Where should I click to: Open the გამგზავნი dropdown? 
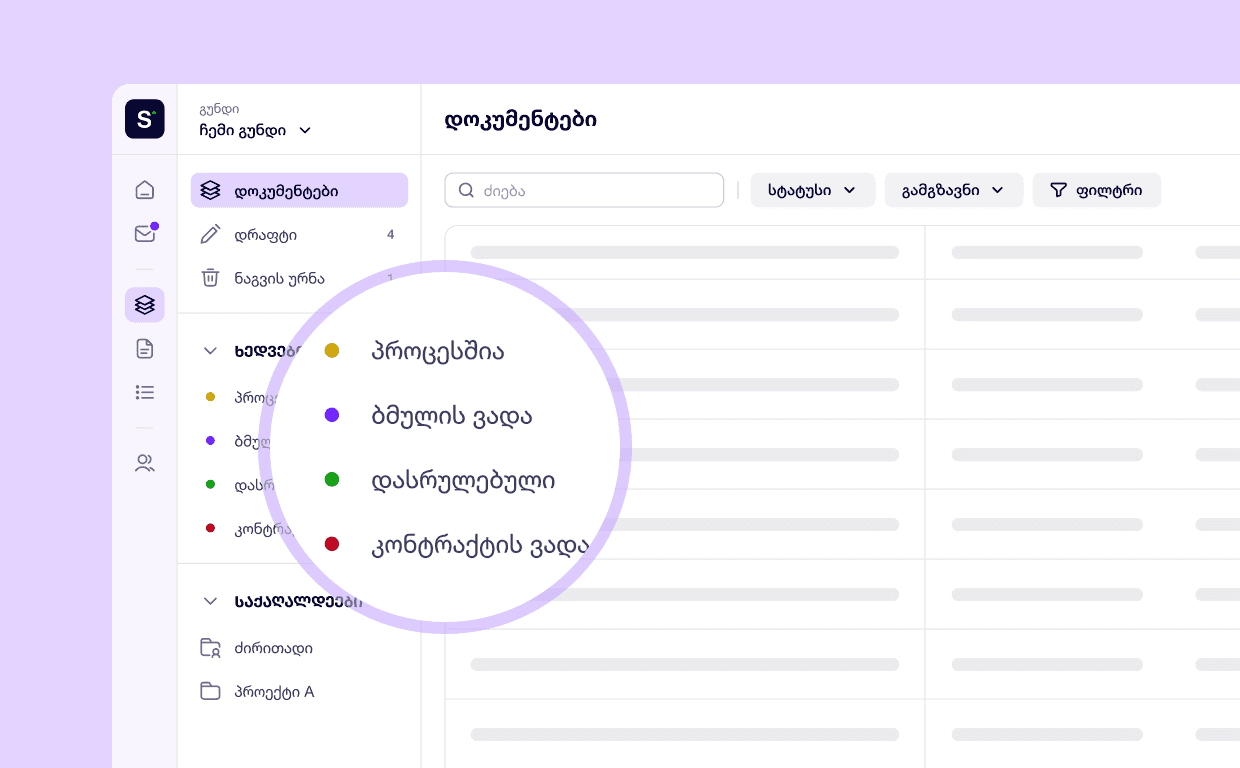click(954, 190)
